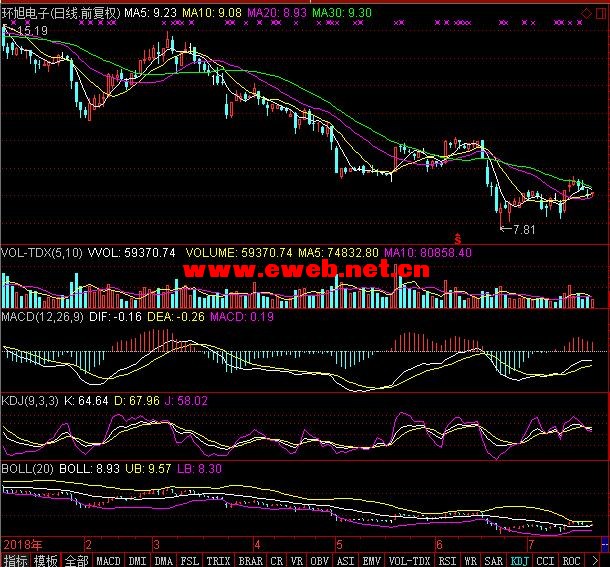
Task: Click the K: 64.64 value
Action: pyautogui.click(x=86, y=401)
